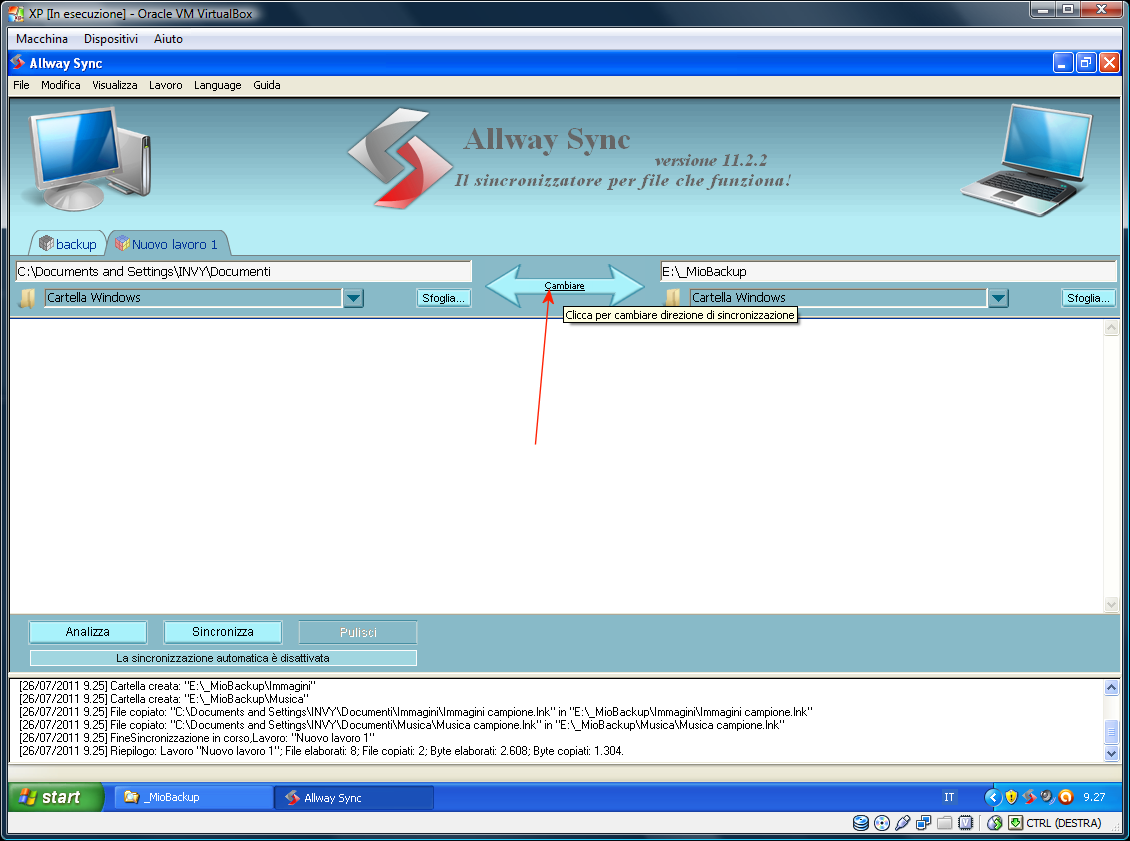This screenshot has width=1130, height=841.
Task: Open VirtualBox Dispositivi menu
Action: [110, 39]
